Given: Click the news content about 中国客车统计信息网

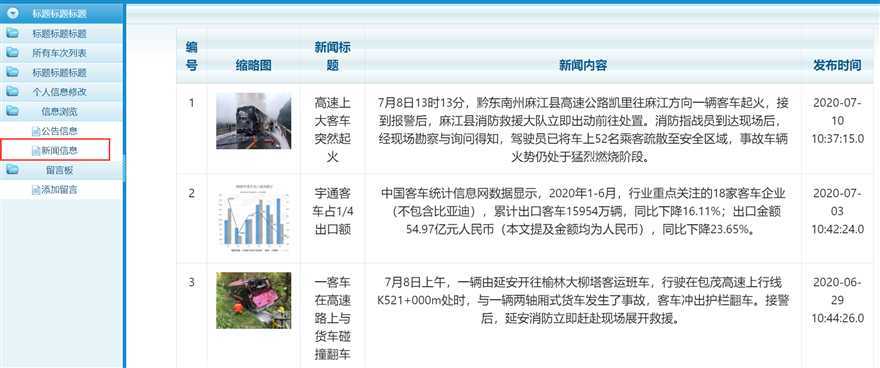Looking at the screenshot, I should click(583, 211).
